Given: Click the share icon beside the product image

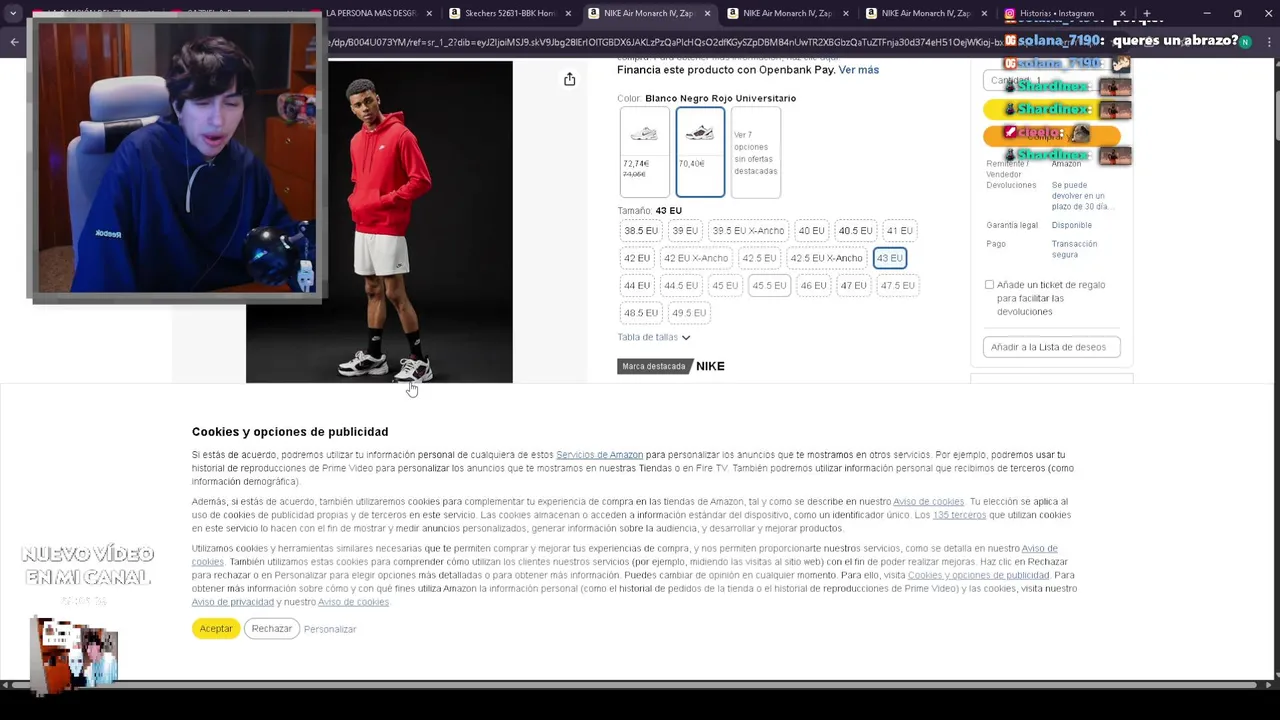Looking at the screenshot, I should [569, 79].
